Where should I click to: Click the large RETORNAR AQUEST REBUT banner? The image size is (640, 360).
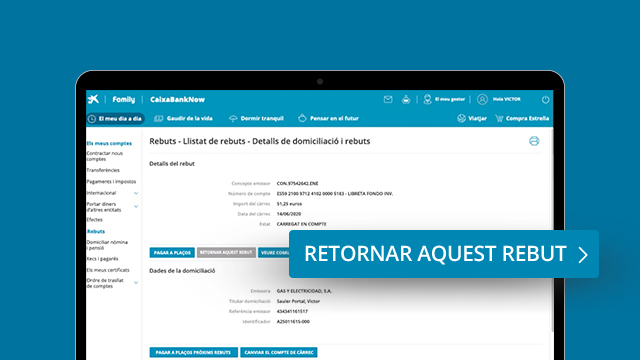tap(444, 254)
